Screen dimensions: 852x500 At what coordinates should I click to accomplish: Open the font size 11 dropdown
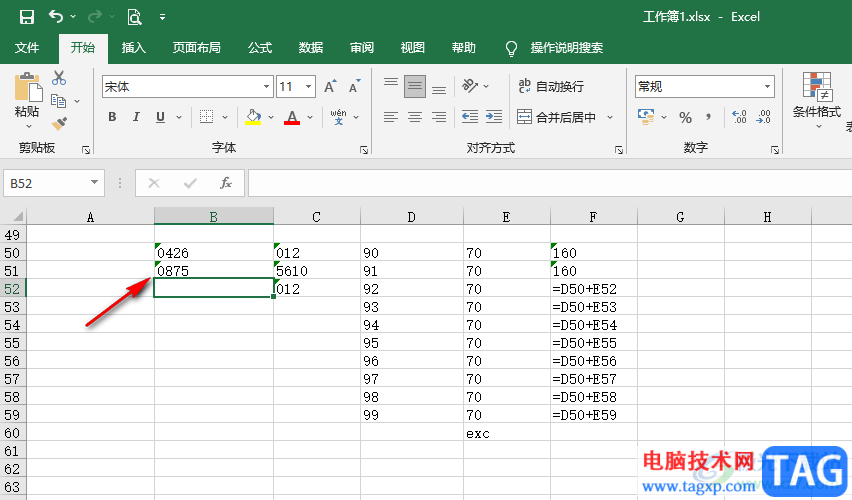coord(308,86)
